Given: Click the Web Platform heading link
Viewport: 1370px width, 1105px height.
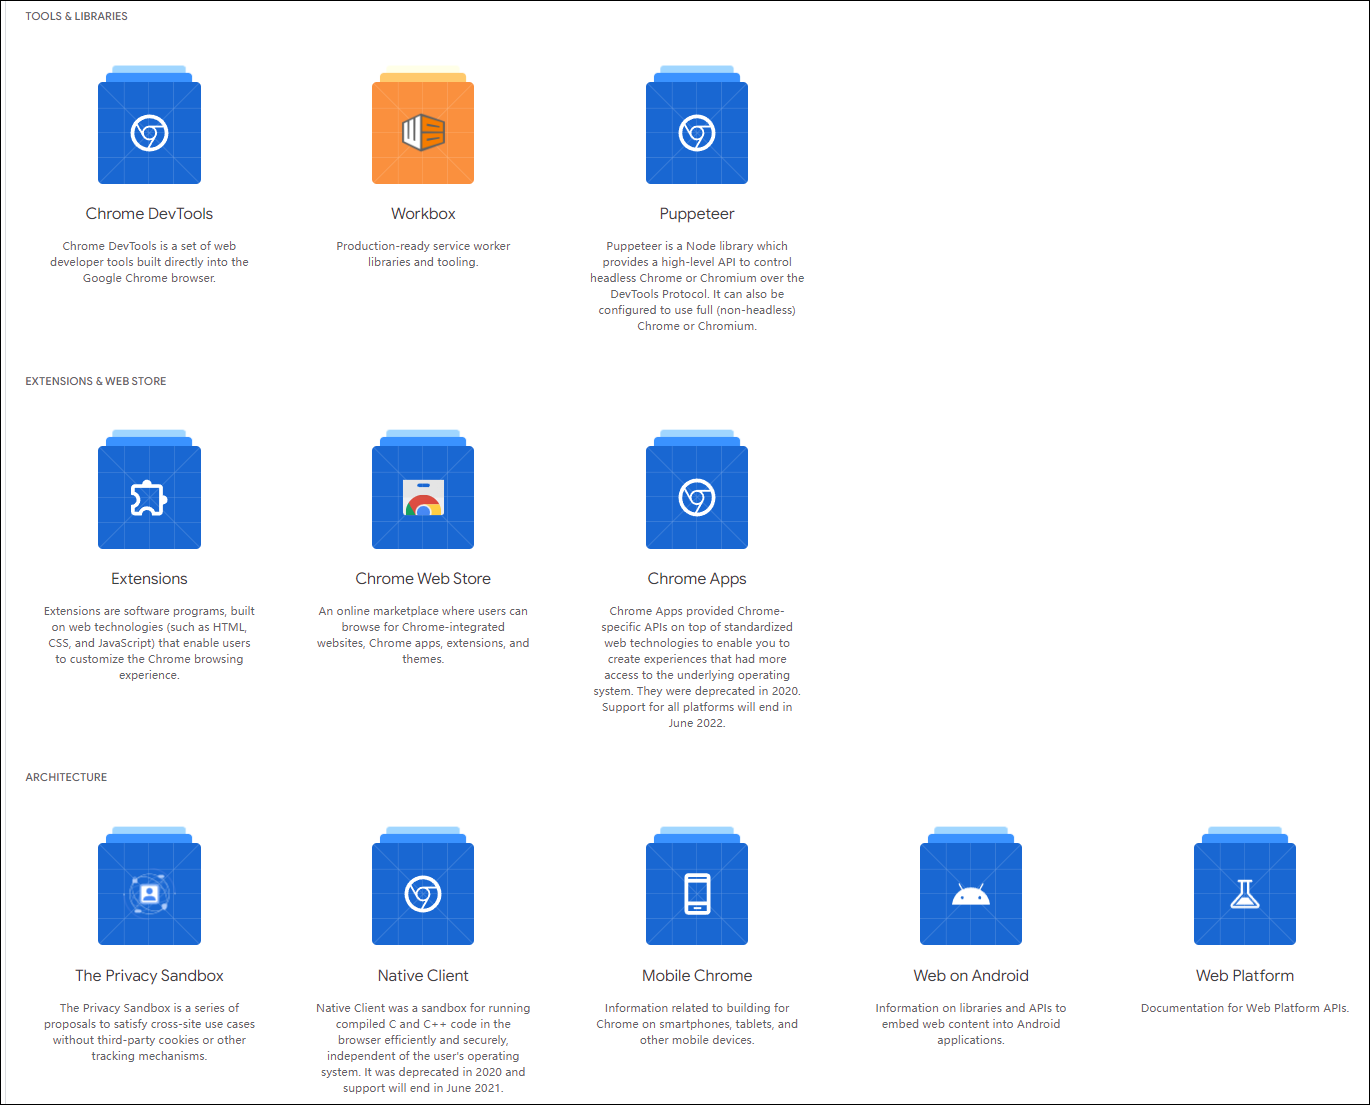Looking at the screenshot, I should (1245, 976).
